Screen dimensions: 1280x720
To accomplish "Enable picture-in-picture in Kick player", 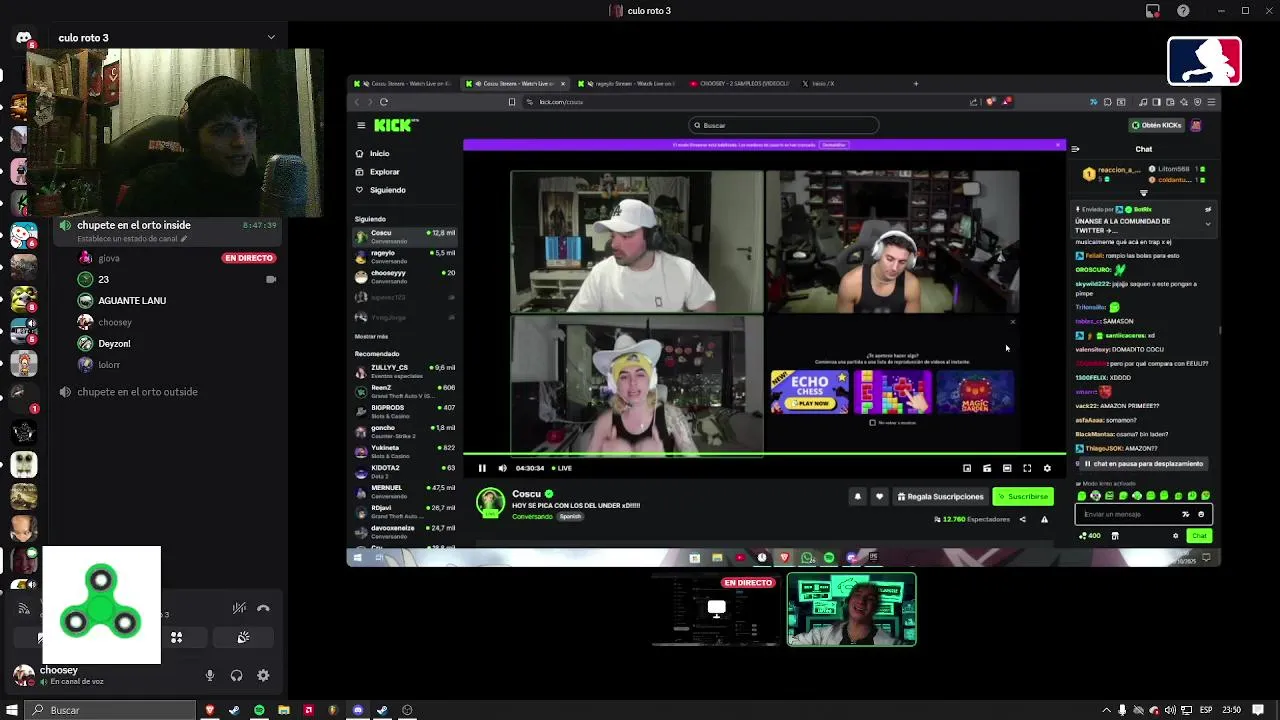I will pos(967,468).
